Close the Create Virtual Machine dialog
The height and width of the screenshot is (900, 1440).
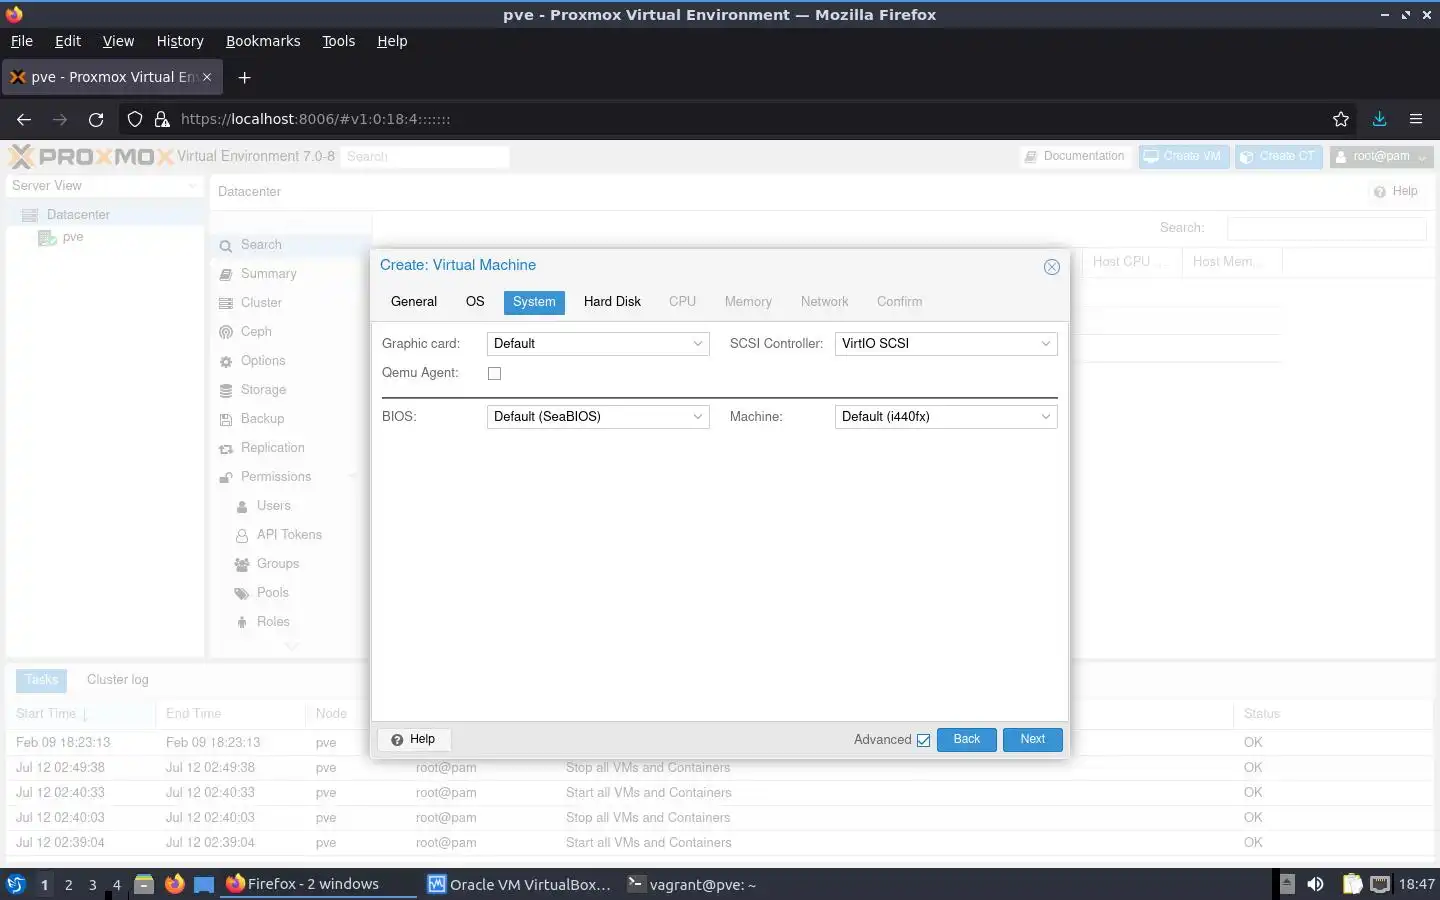coord(1051,267)
